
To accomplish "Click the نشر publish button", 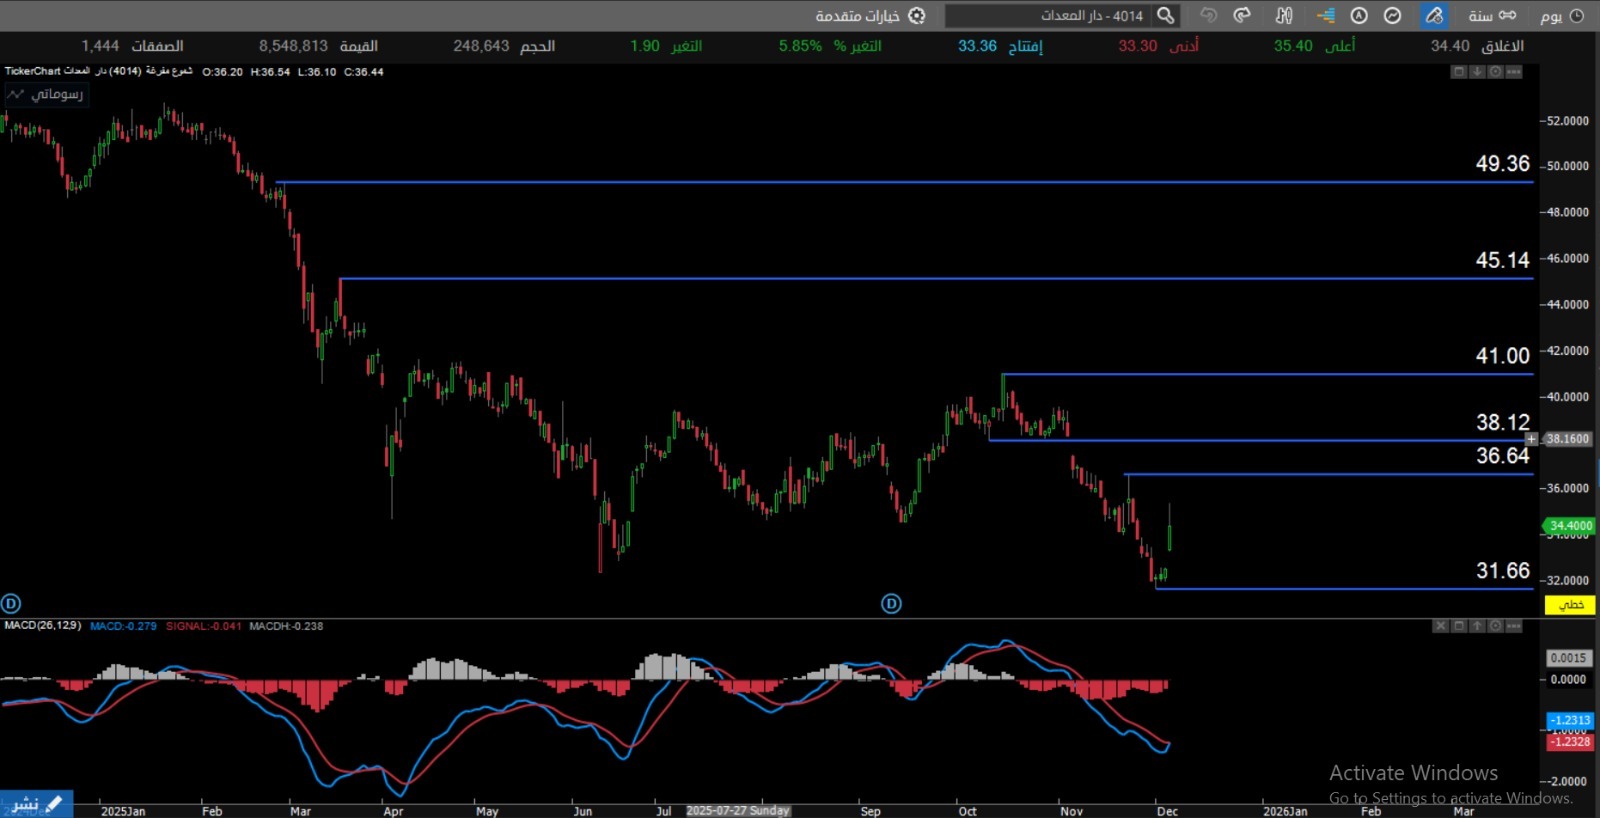I will pos(36,804).
